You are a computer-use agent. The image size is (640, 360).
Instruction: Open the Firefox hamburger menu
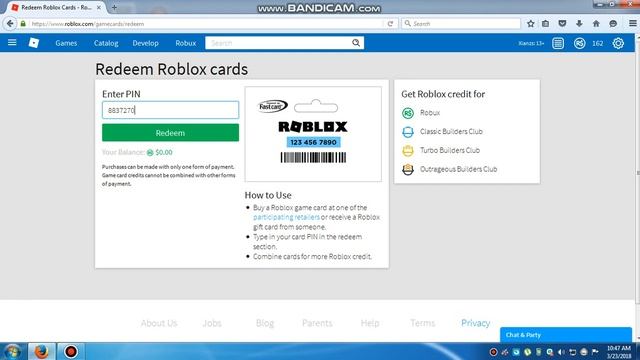632,24
